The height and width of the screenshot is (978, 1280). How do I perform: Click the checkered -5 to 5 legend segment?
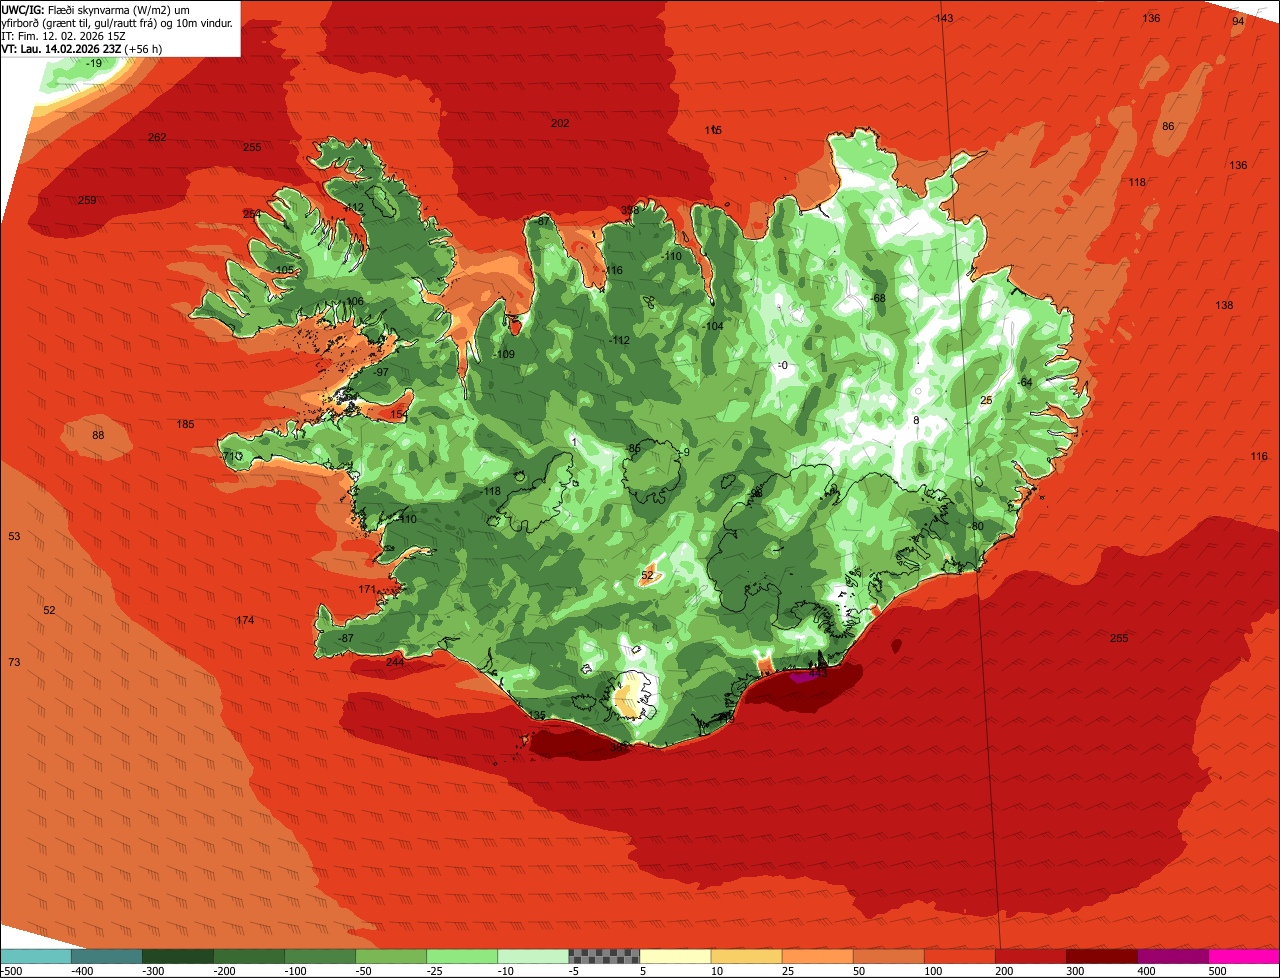[x=604, y=956]
